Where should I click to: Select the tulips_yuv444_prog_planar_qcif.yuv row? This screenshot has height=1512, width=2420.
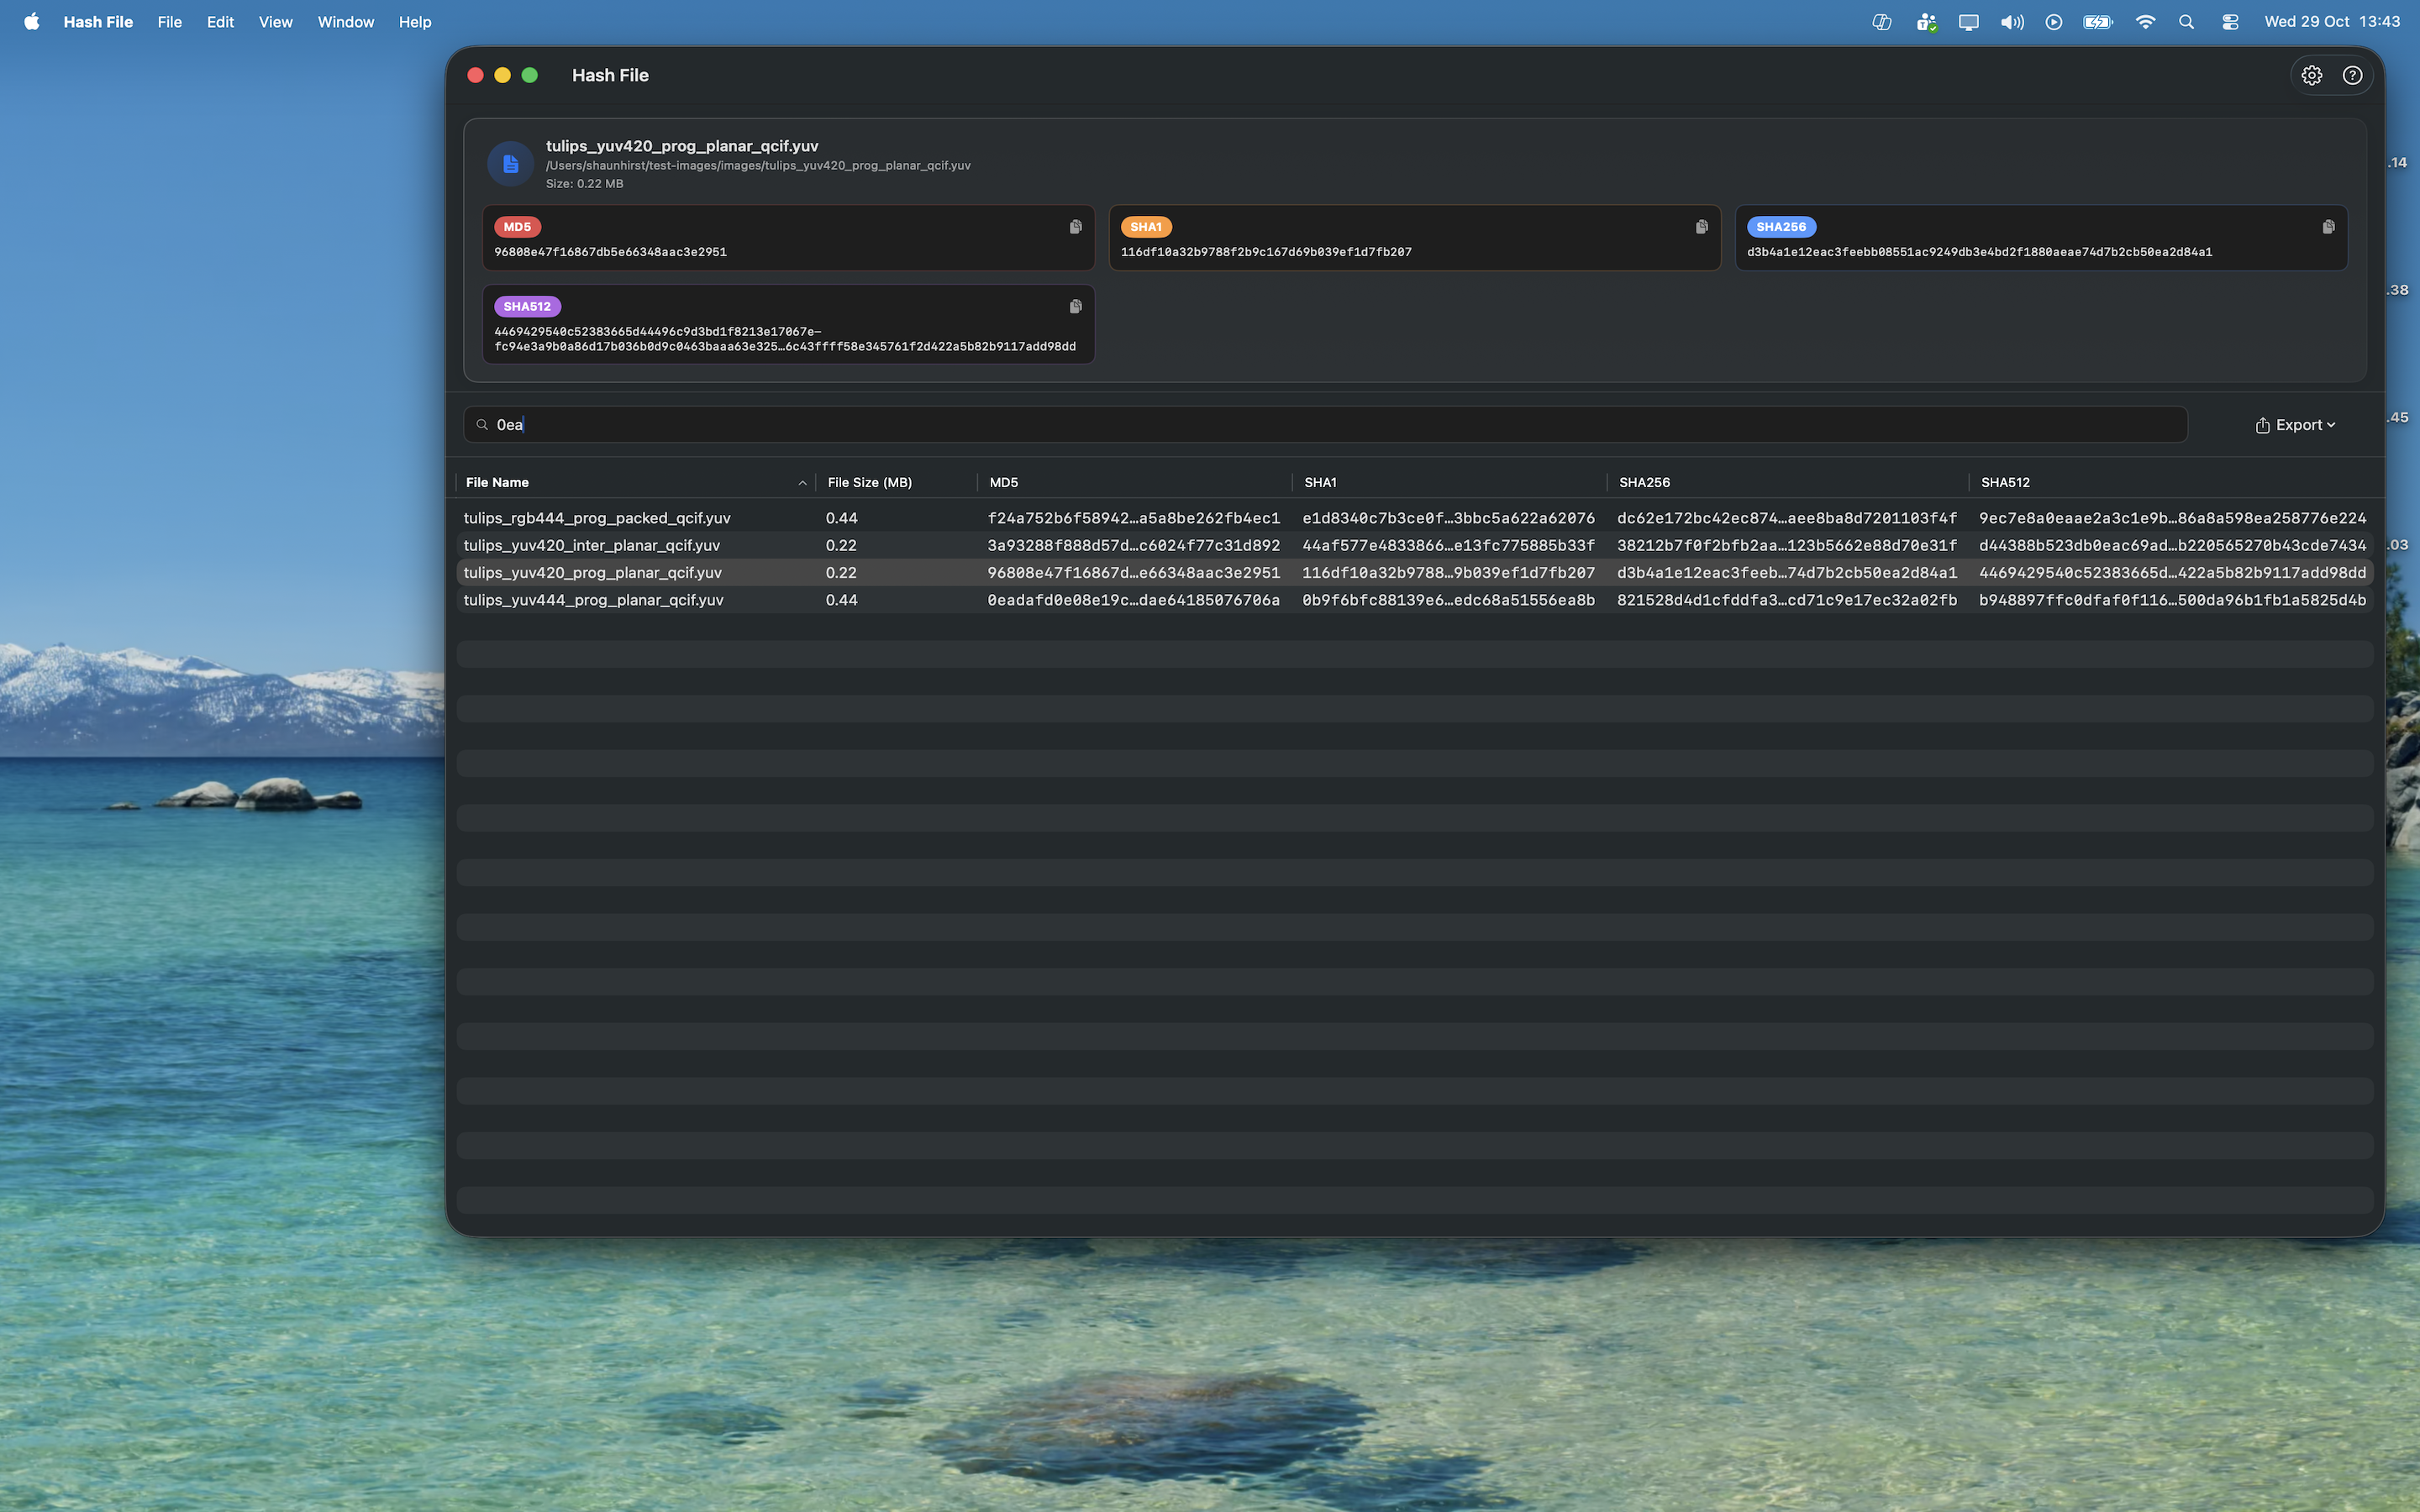point(593,600)
